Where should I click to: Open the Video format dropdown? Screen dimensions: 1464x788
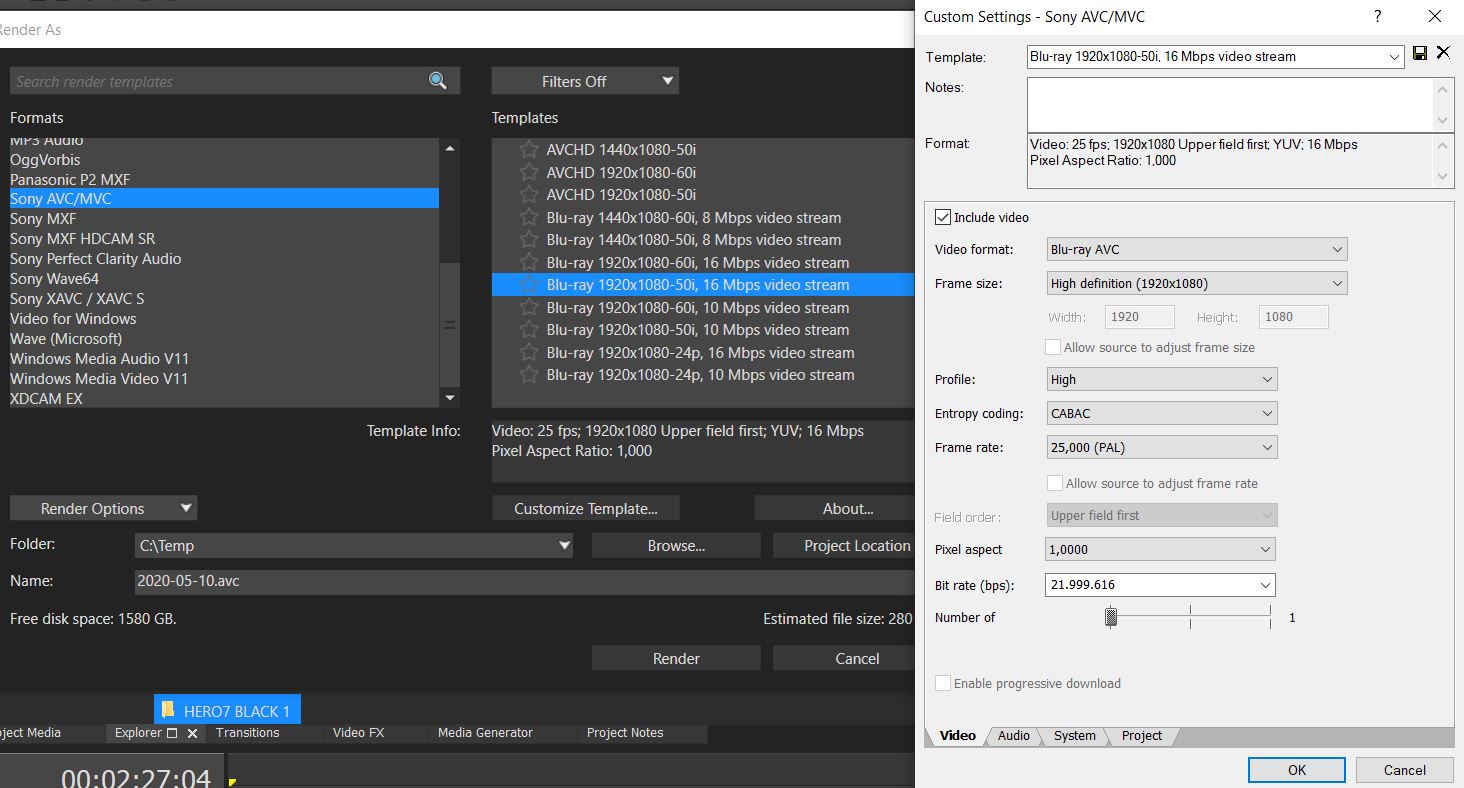[x=1196, y=249]
